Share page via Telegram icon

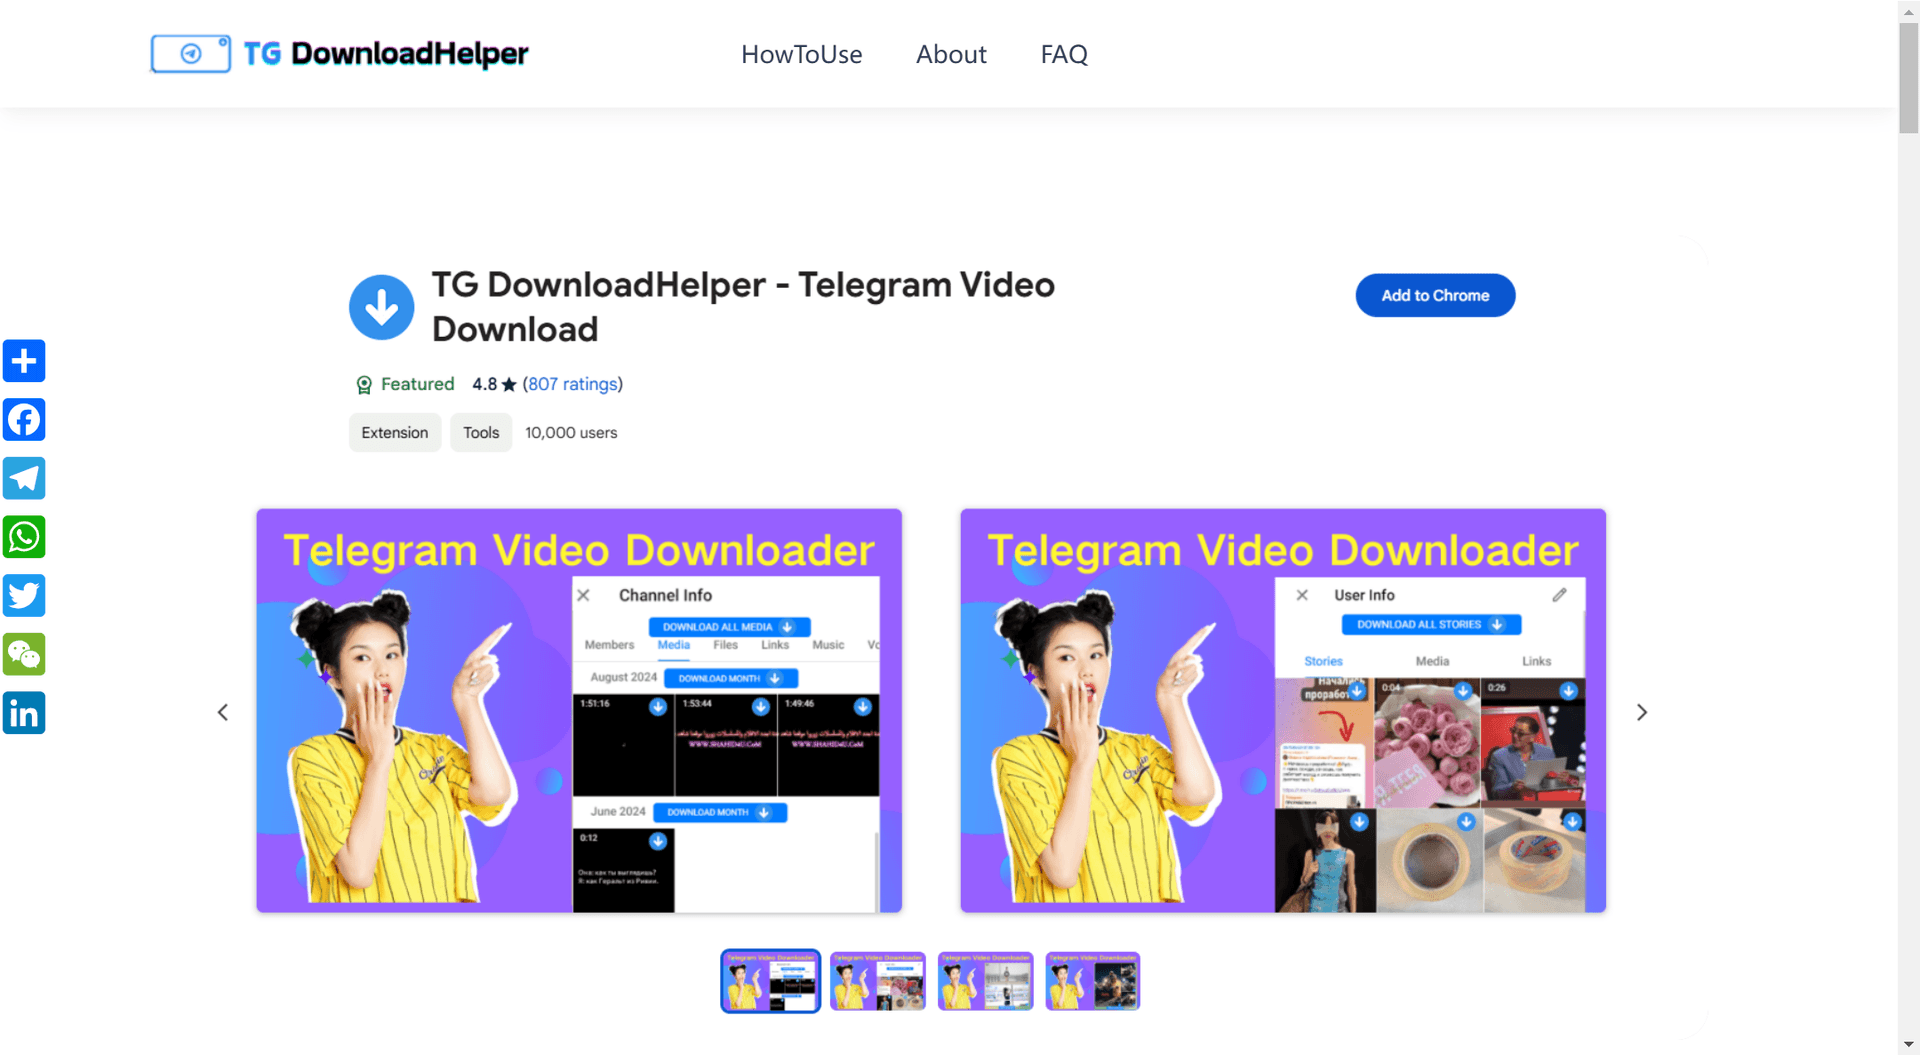tap(24, 478)
